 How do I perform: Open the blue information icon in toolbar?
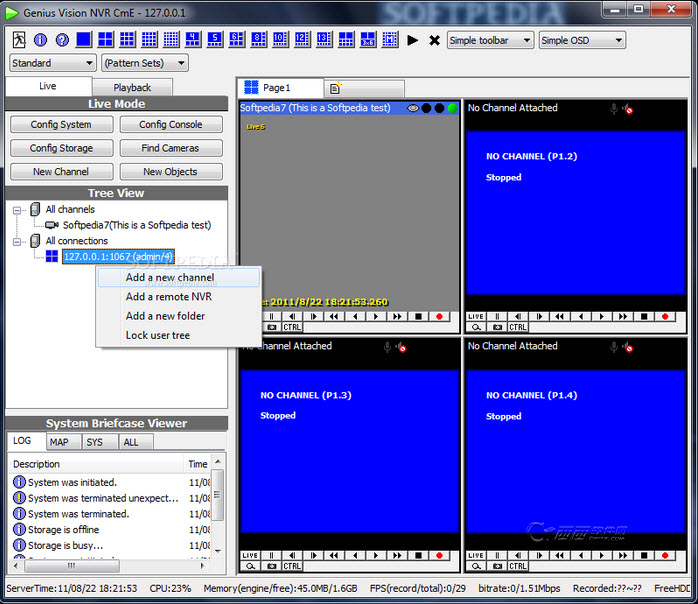click(41, 40)
